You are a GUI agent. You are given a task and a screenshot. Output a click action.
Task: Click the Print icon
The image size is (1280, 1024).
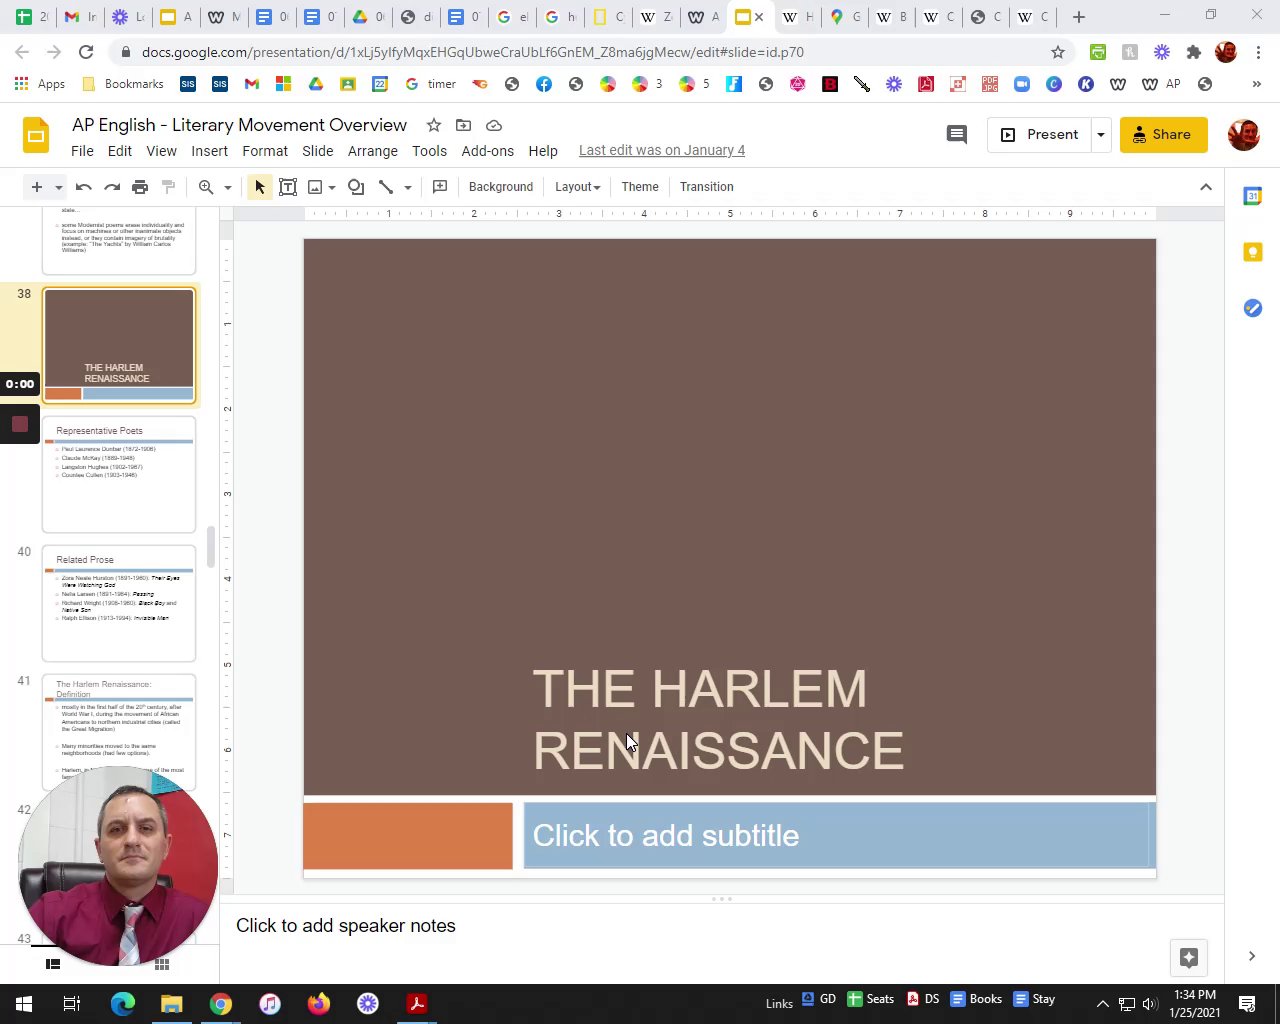pyautogui.click(x=140, y=187)
